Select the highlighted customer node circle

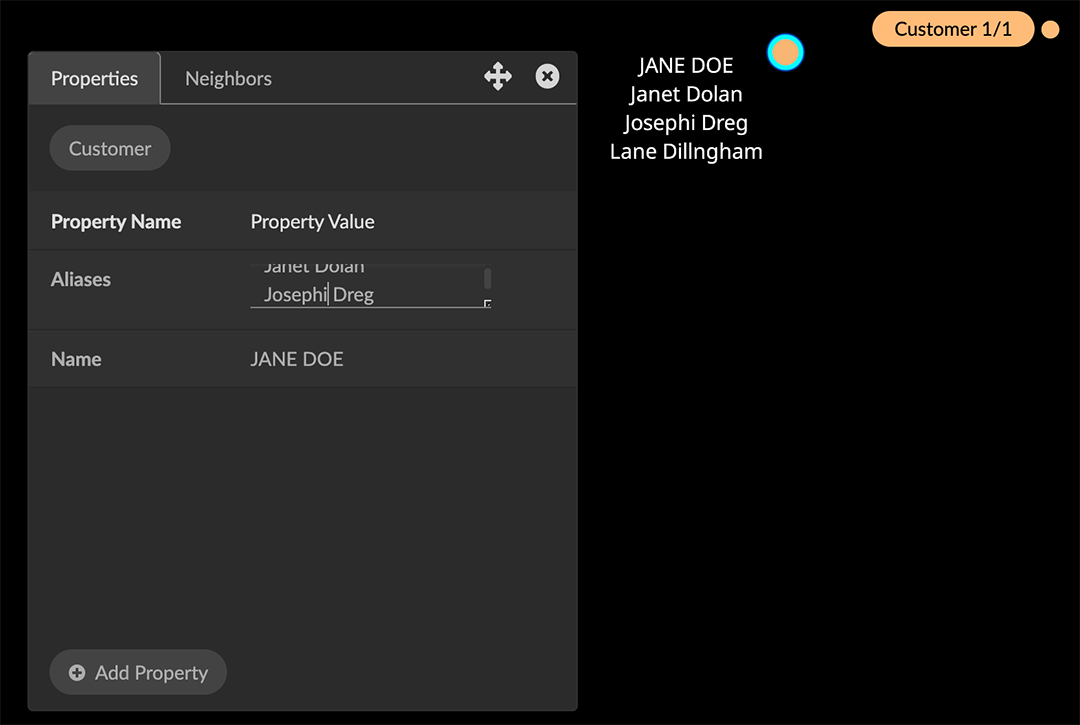(x=785, y=53)
